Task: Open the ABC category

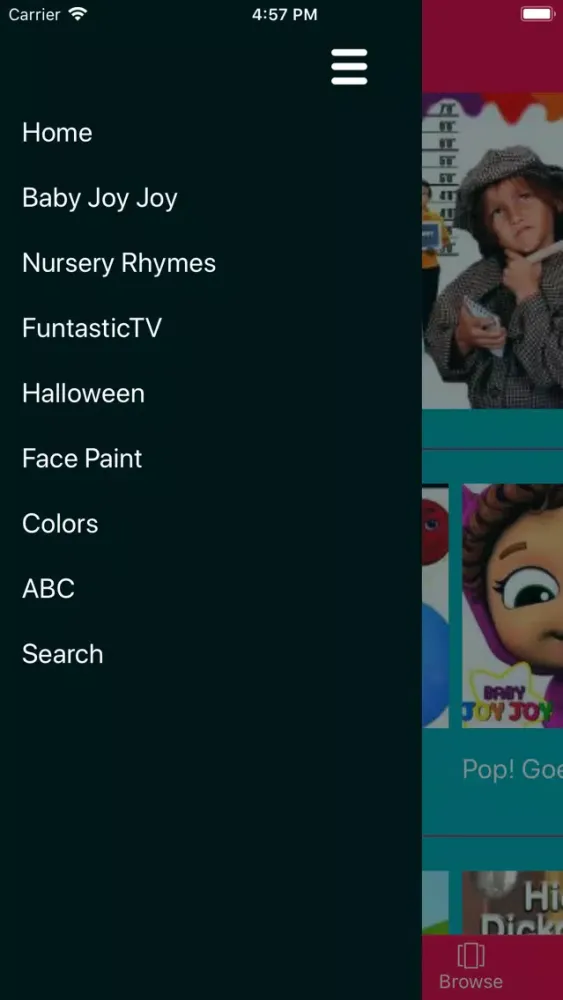Action: [48, 589]
